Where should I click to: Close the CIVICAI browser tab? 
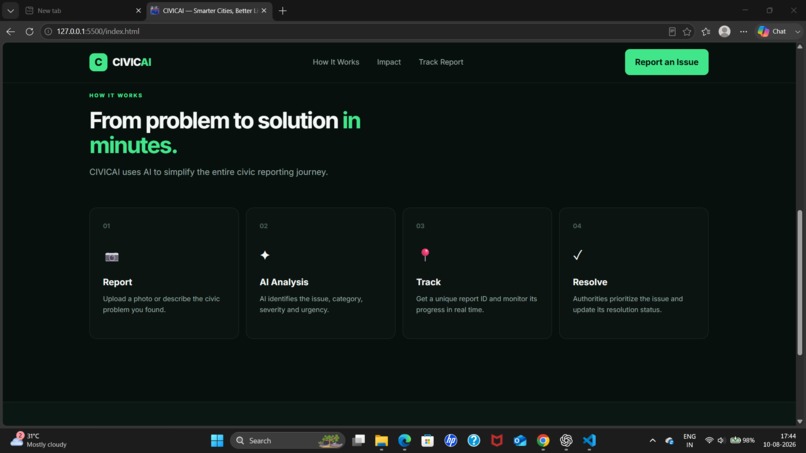[x=264, y=11]
